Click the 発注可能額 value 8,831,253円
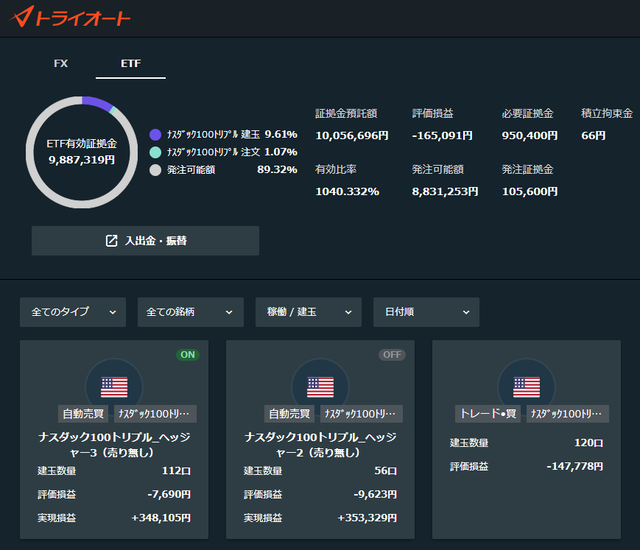The width and height of the screenshot is (640, 550). [x=445, y=191]
